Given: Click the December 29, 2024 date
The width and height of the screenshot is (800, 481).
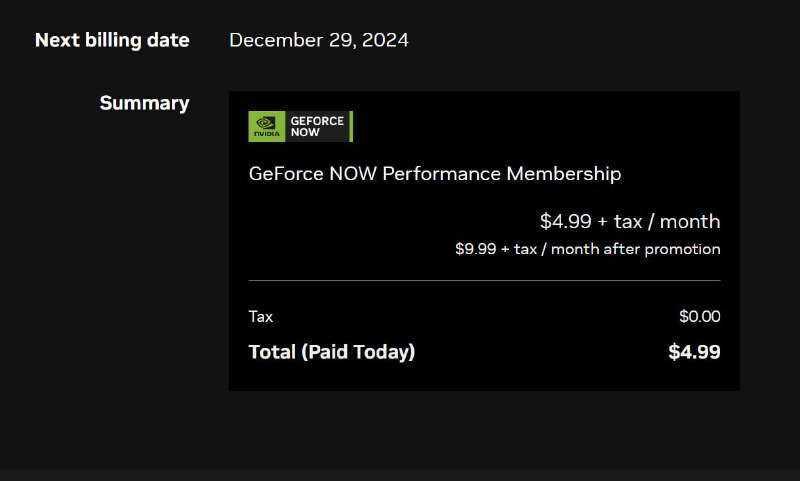Looking at the screenshot, I should (319, 40).
